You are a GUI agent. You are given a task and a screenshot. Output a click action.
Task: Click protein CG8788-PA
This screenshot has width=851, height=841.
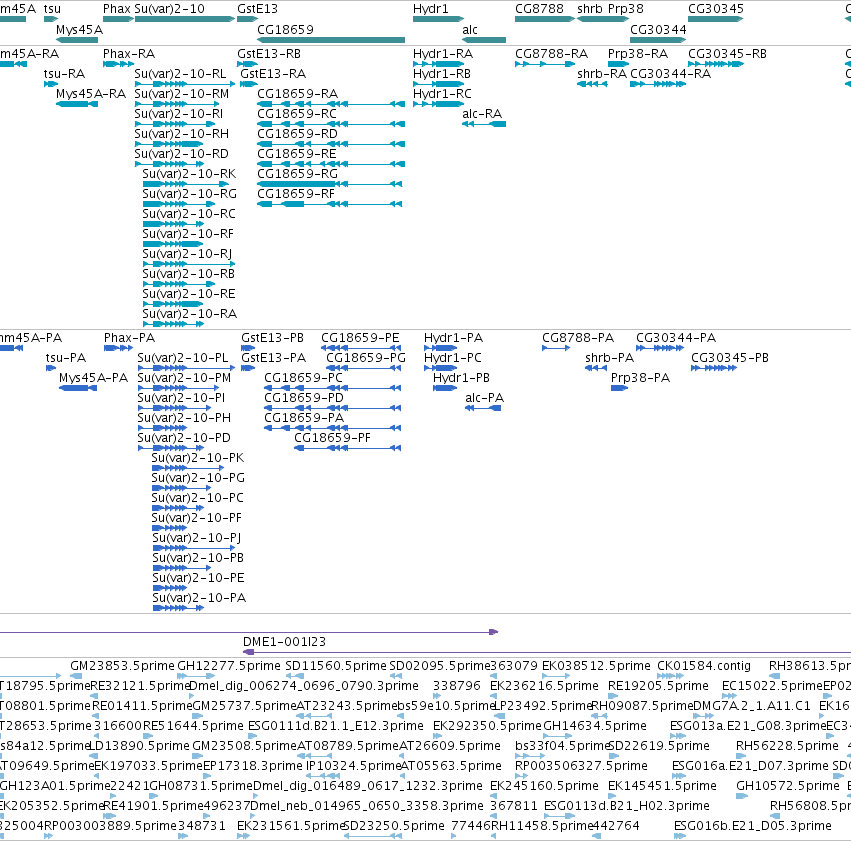point(578,338)
